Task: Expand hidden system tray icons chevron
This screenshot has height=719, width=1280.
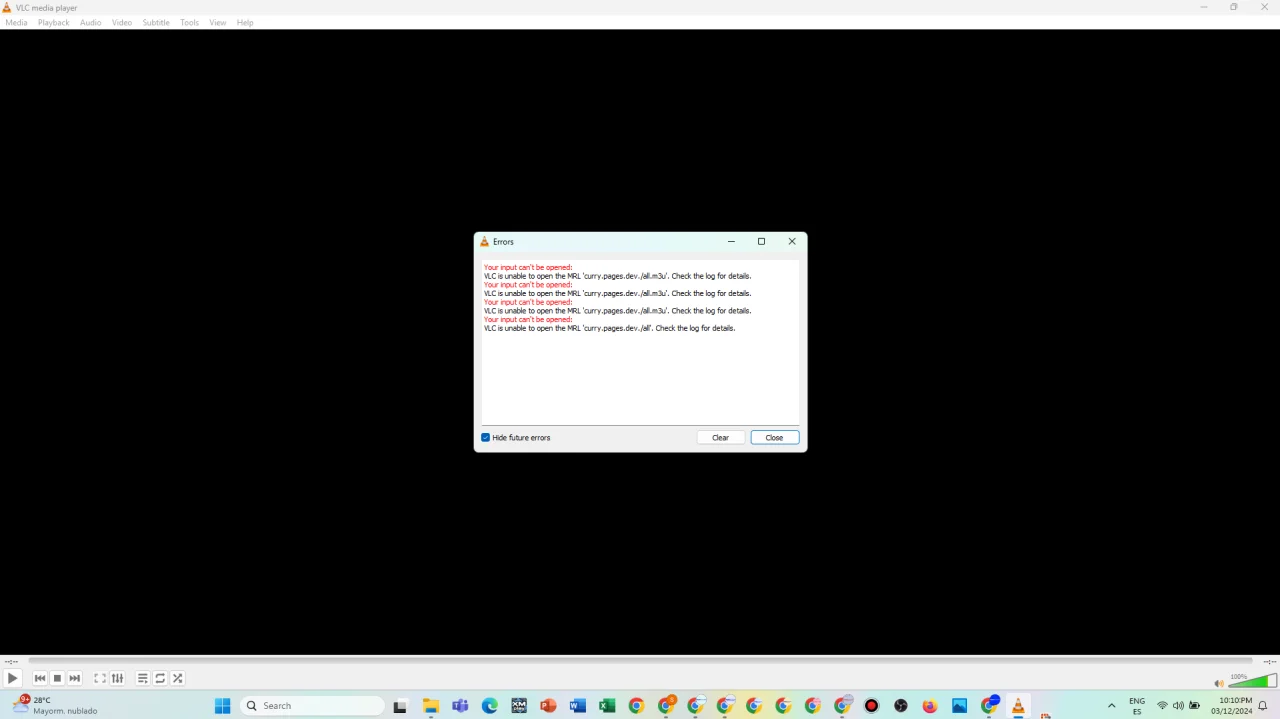Action: (1111, 706)
